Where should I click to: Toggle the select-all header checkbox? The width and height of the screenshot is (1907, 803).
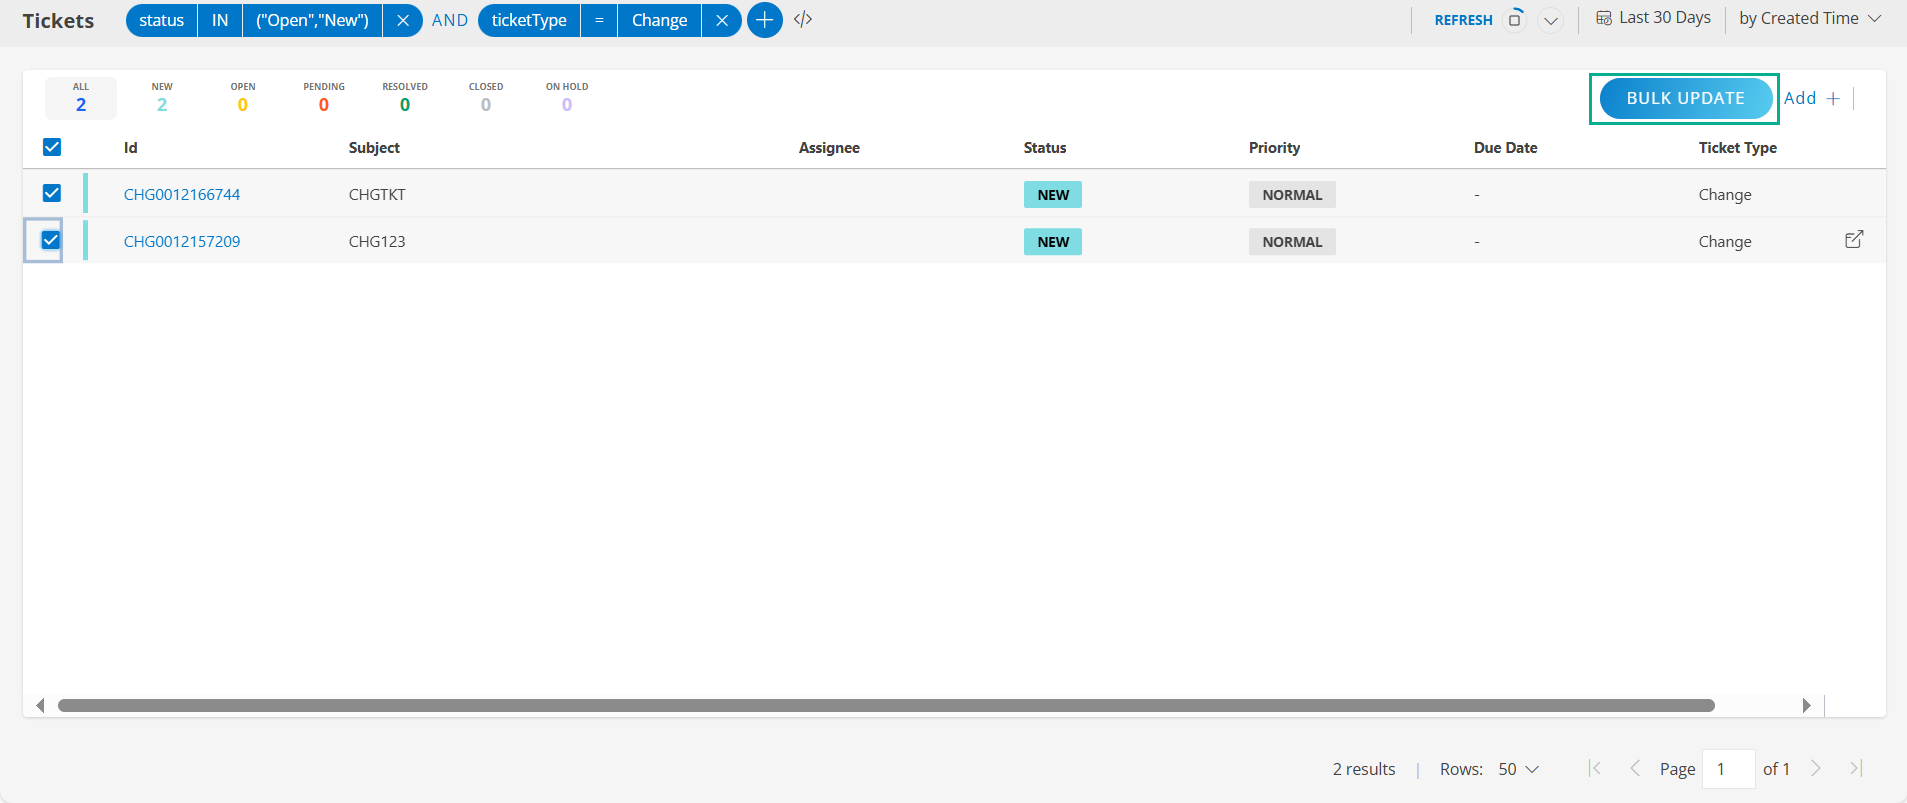pos(52,147)
